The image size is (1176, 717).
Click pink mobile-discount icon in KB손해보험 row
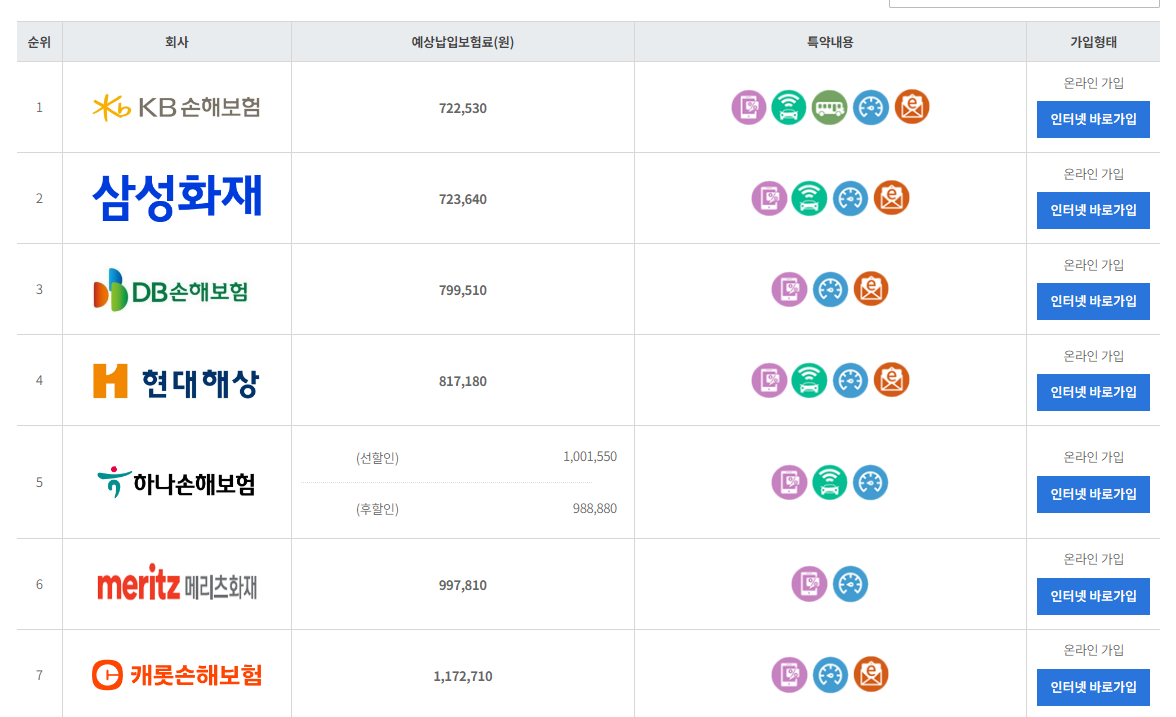pos(748,107)
